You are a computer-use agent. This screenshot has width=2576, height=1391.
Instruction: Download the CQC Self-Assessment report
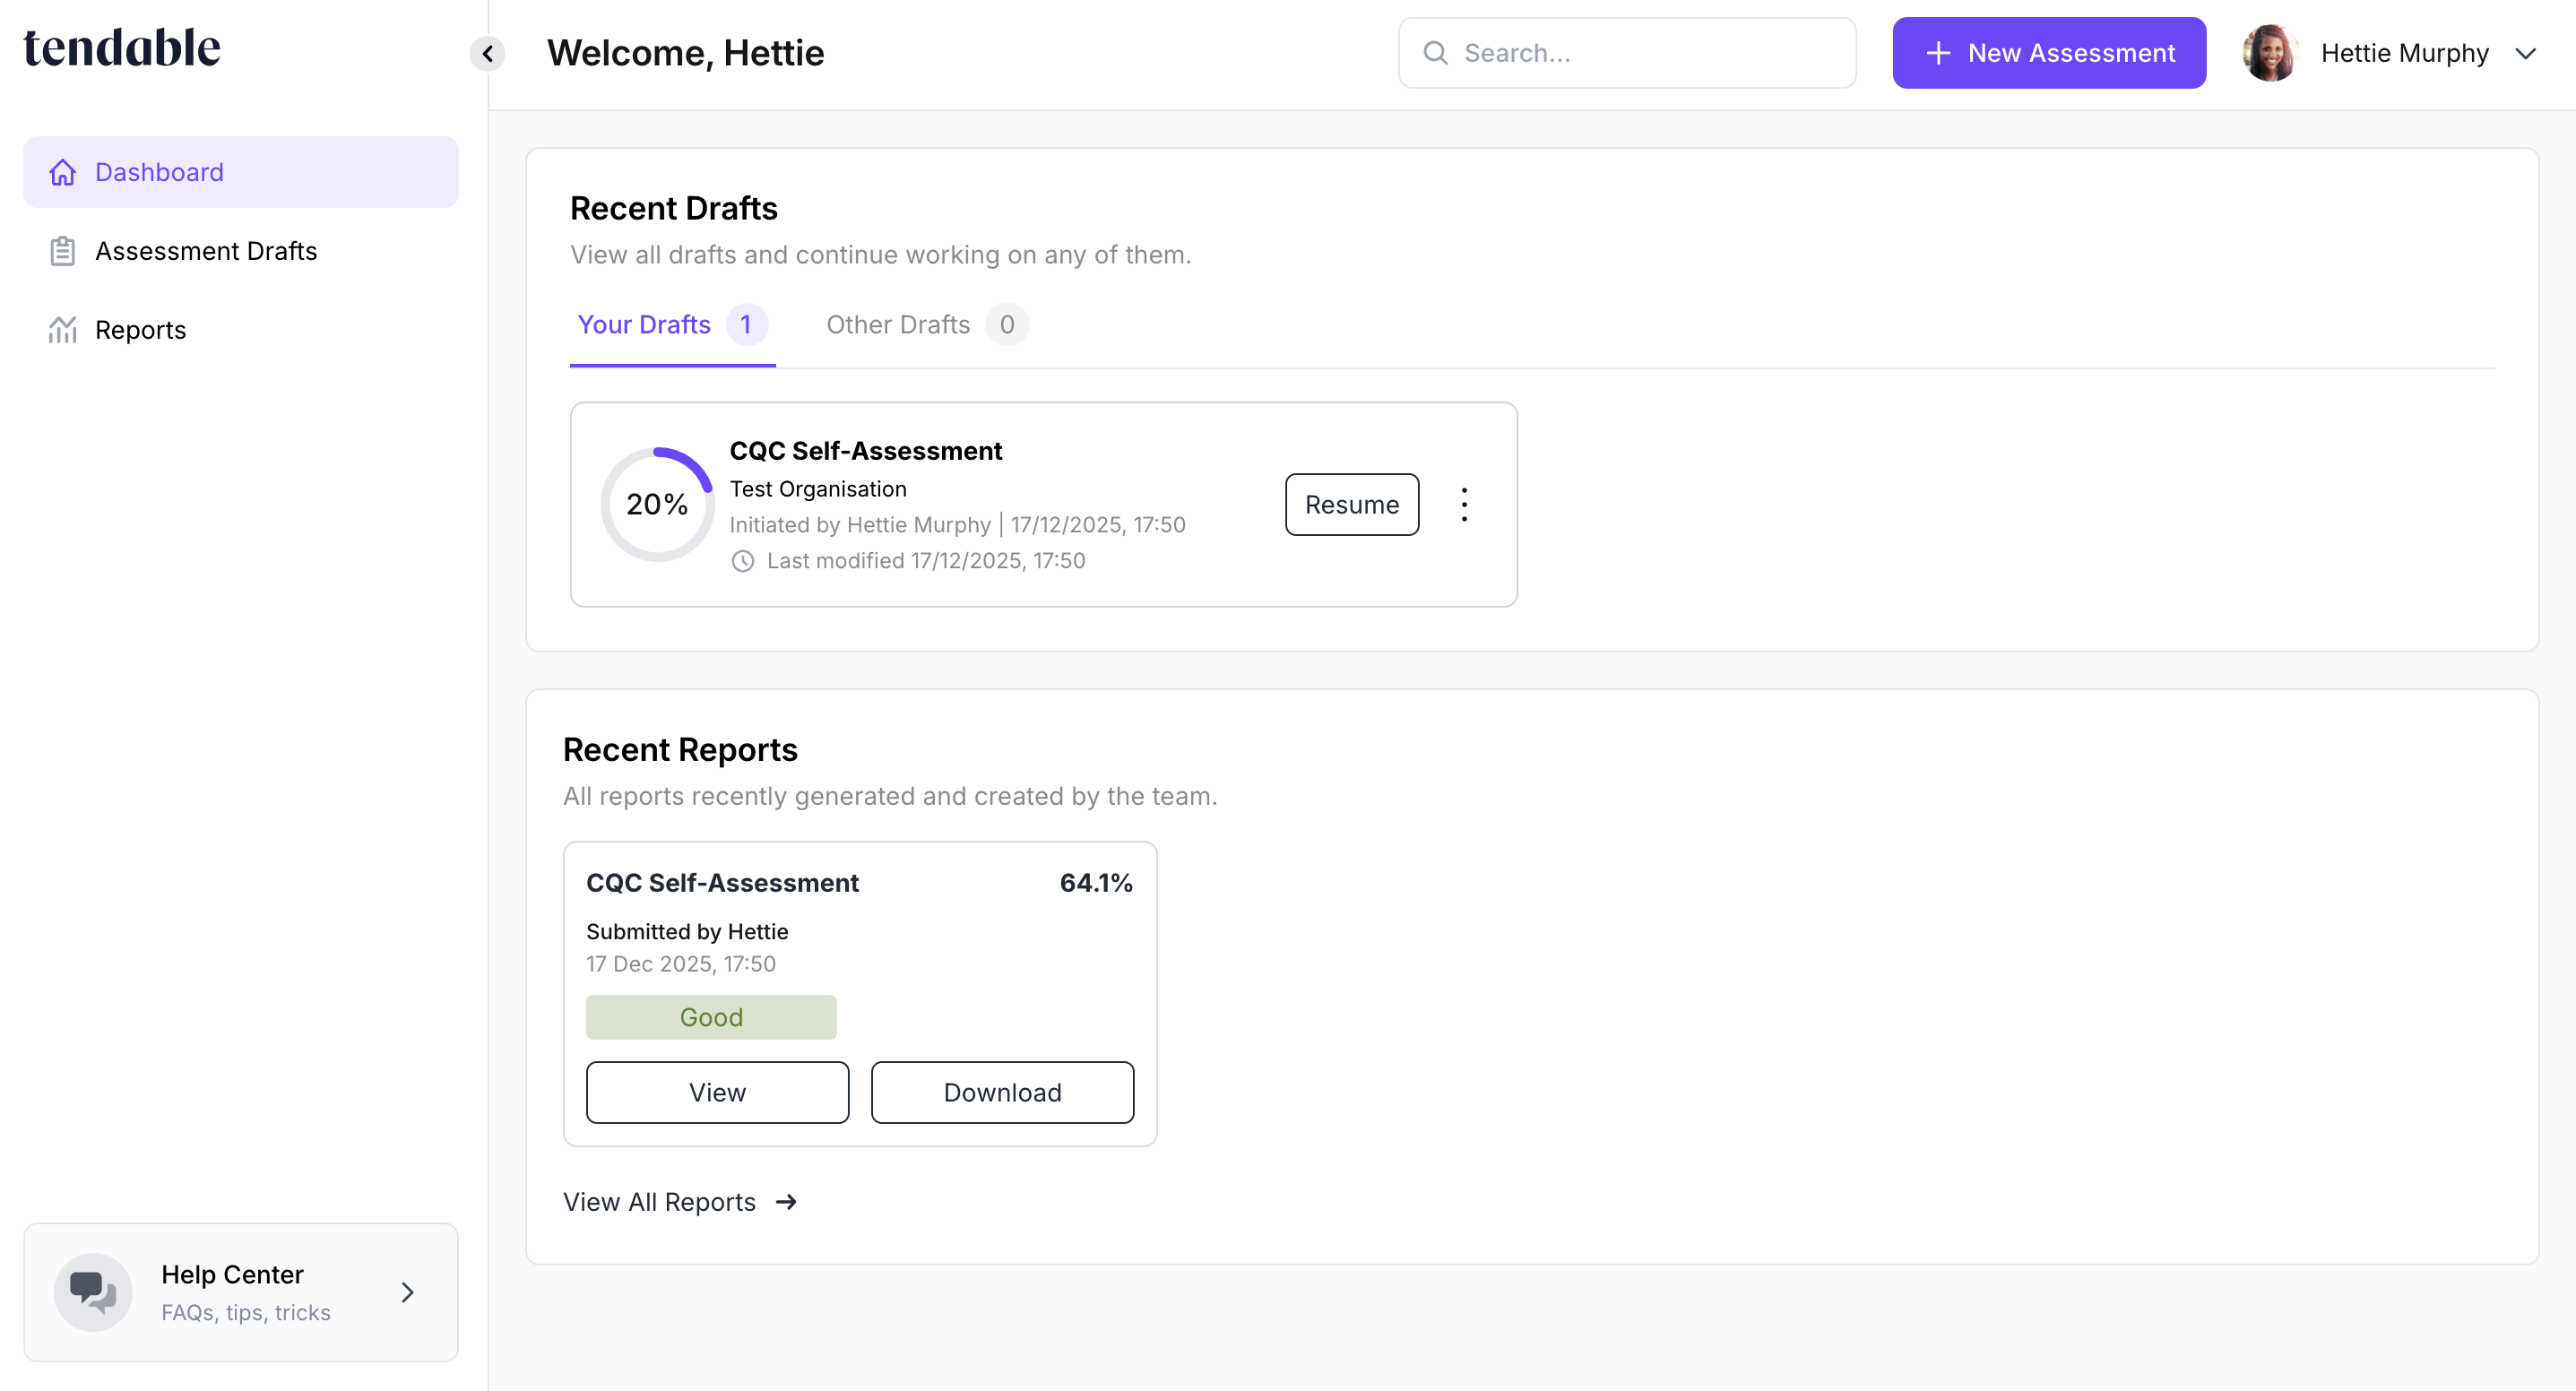pos(1002,1092)
